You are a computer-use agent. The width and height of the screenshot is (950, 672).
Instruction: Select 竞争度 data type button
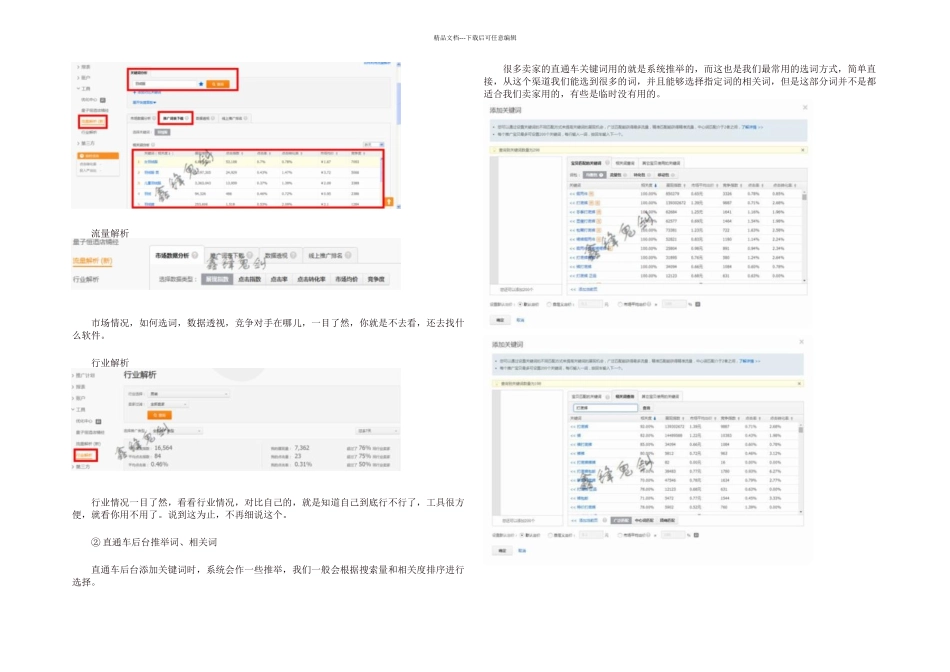376,279
